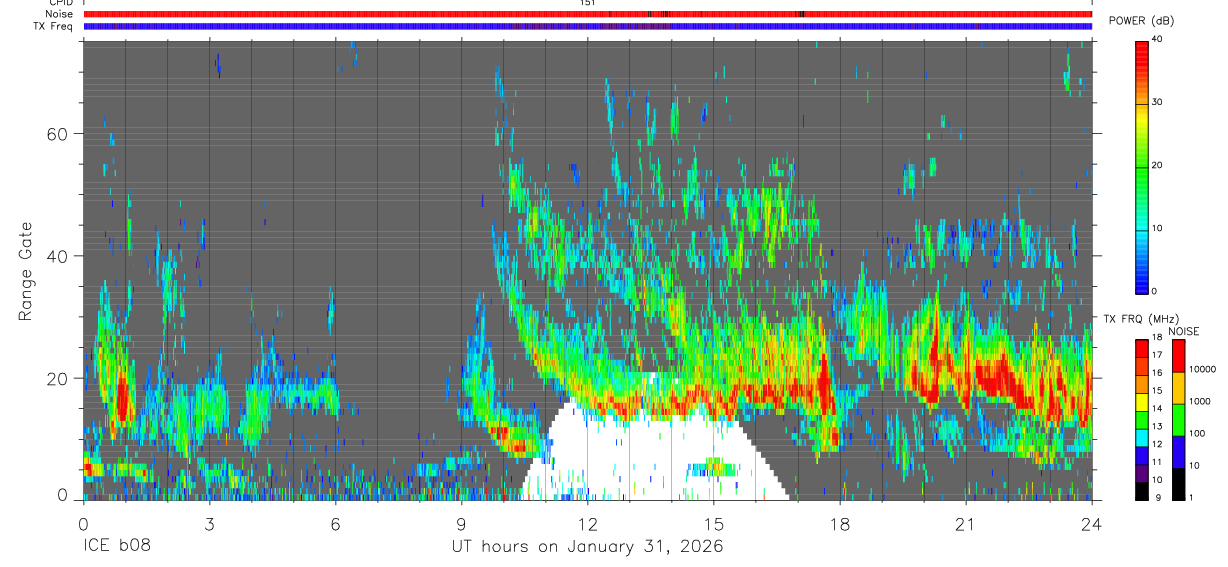Click the 40 tick on the POWER colorbar
Viewport: 1228px width, 567px height.
click(x=1158, y=40)
